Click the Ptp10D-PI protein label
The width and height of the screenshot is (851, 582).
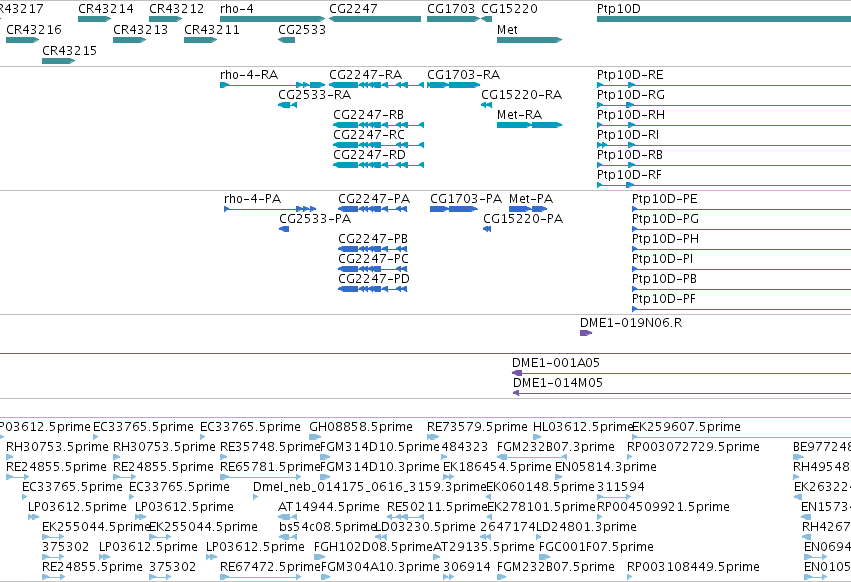(663, 259)
